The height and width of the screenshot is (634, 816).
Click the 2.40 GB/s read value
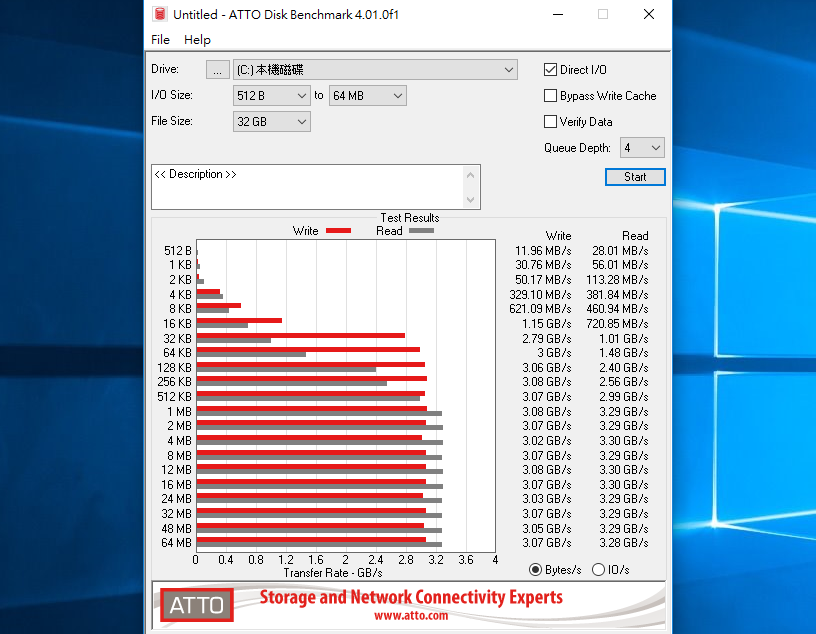[623, 368]
